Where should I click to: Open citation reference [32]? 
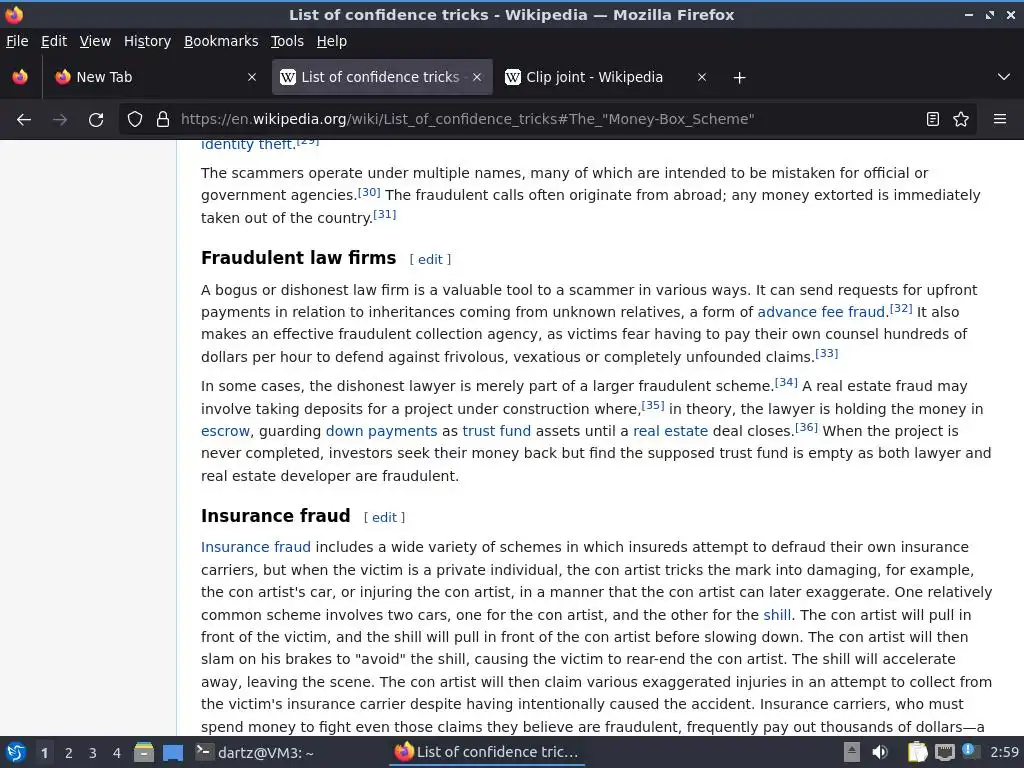click(901, 308)
